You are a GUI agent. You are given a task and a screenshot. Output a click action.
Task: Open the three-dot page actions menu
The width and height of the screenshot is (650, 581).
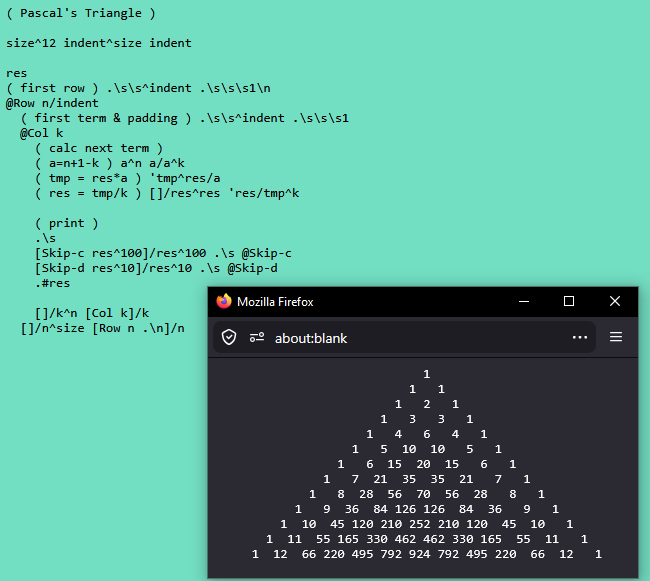tap(580, 337)
